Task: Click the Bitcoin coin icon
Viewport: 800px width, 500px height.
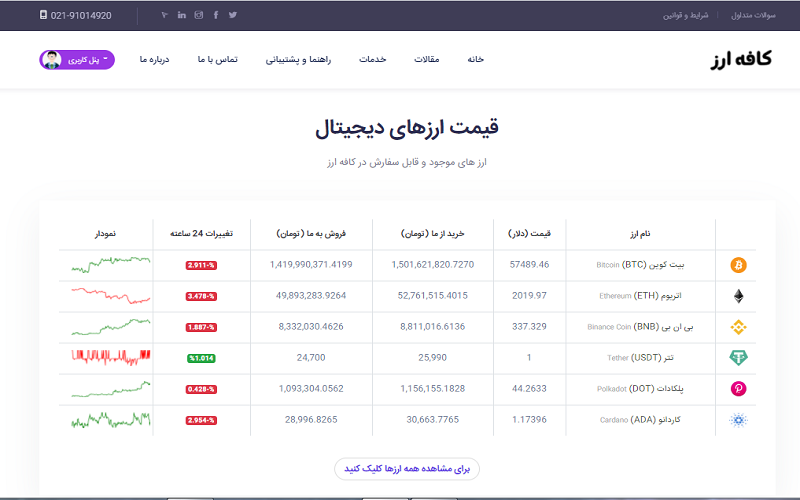Action: tap(738, 265)
